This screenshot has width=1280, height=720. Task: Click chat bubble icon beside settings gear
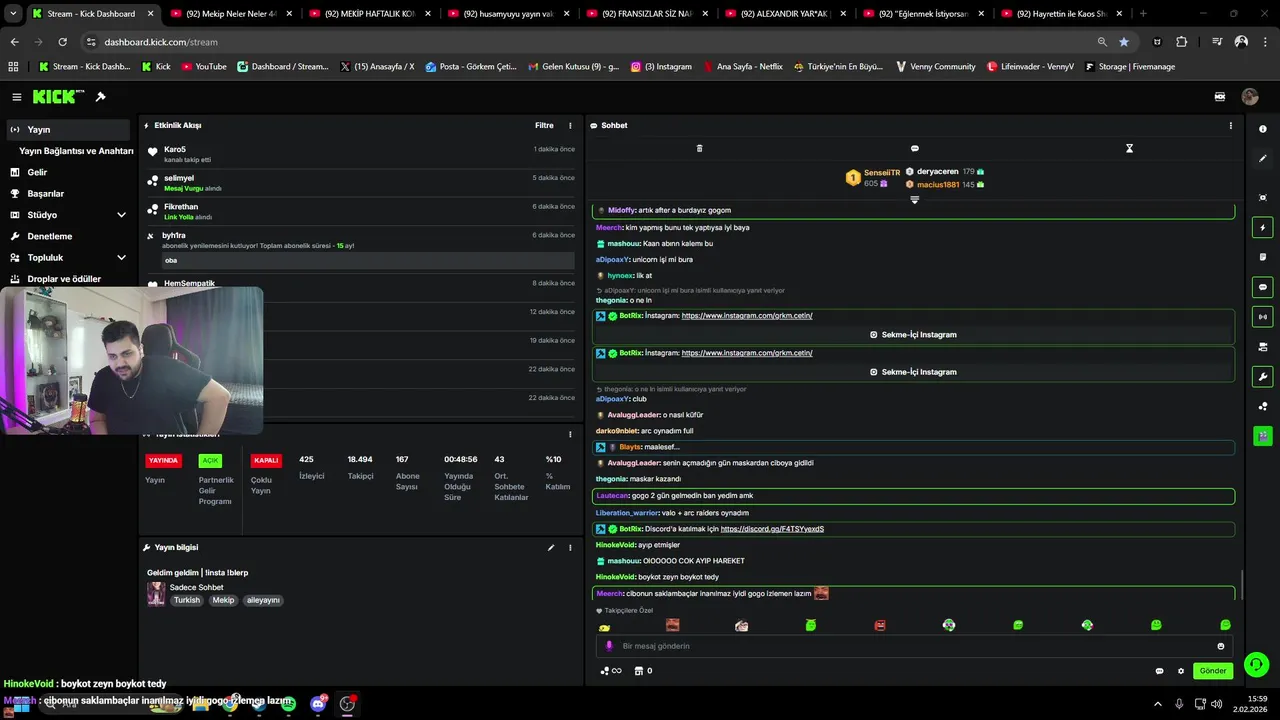[x=1159, y=671]
